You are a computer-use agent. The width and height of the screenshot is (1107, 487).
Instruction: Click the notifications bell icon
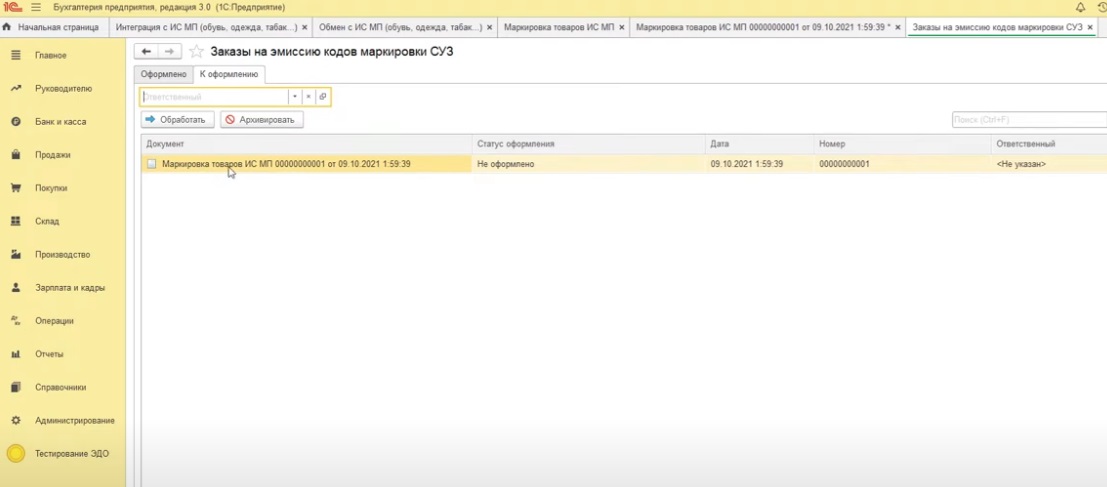click(x=1080, y=7)
